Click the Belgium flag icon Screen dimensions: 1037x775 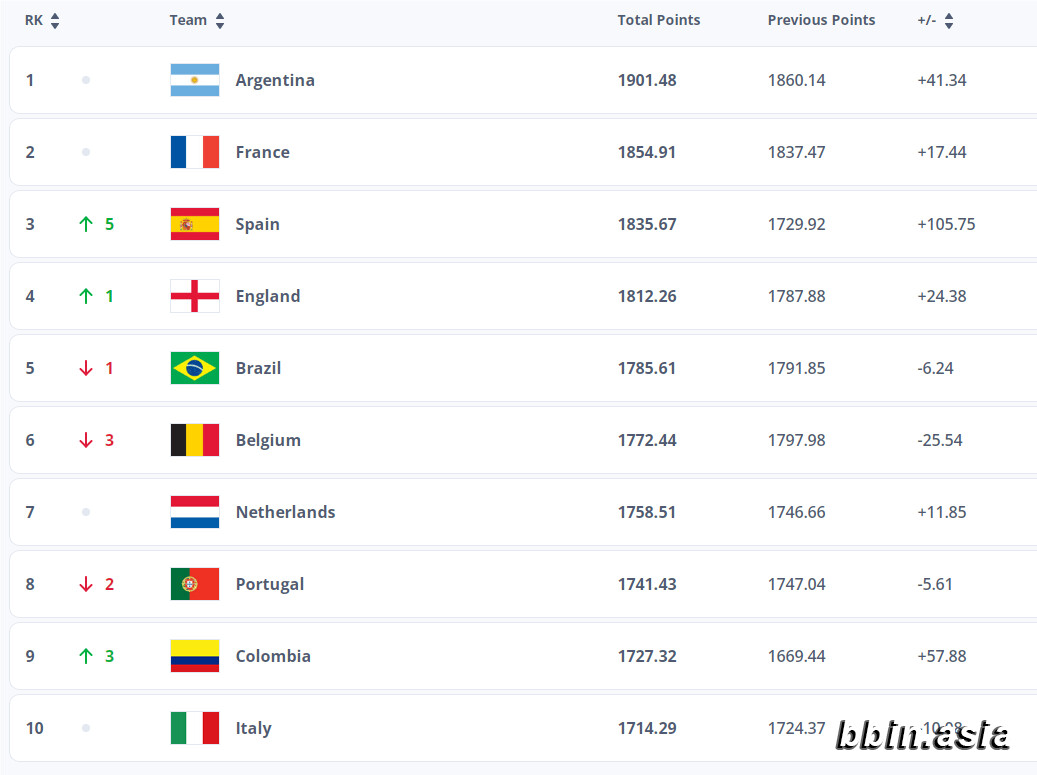[x=194, y=440]
